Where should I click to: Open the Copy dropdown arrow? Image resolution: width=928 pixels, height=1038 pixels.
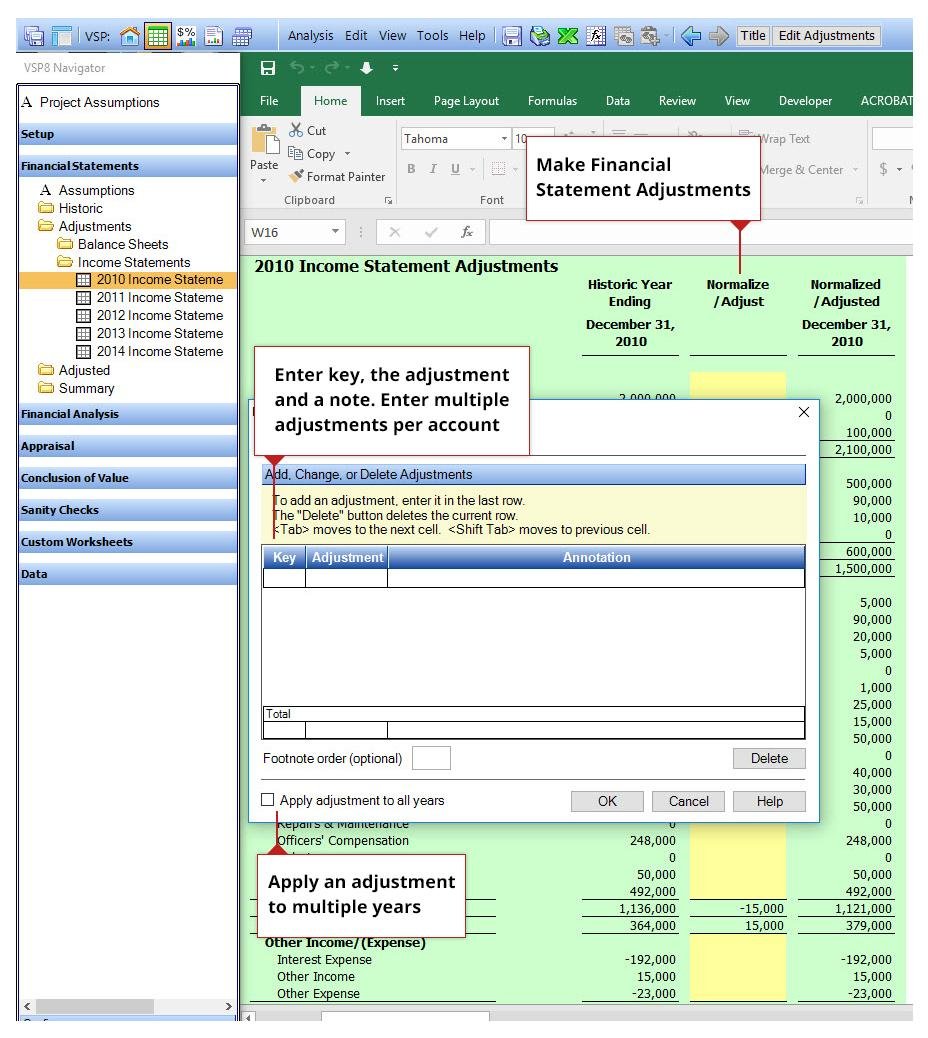[x=347, y=154]
